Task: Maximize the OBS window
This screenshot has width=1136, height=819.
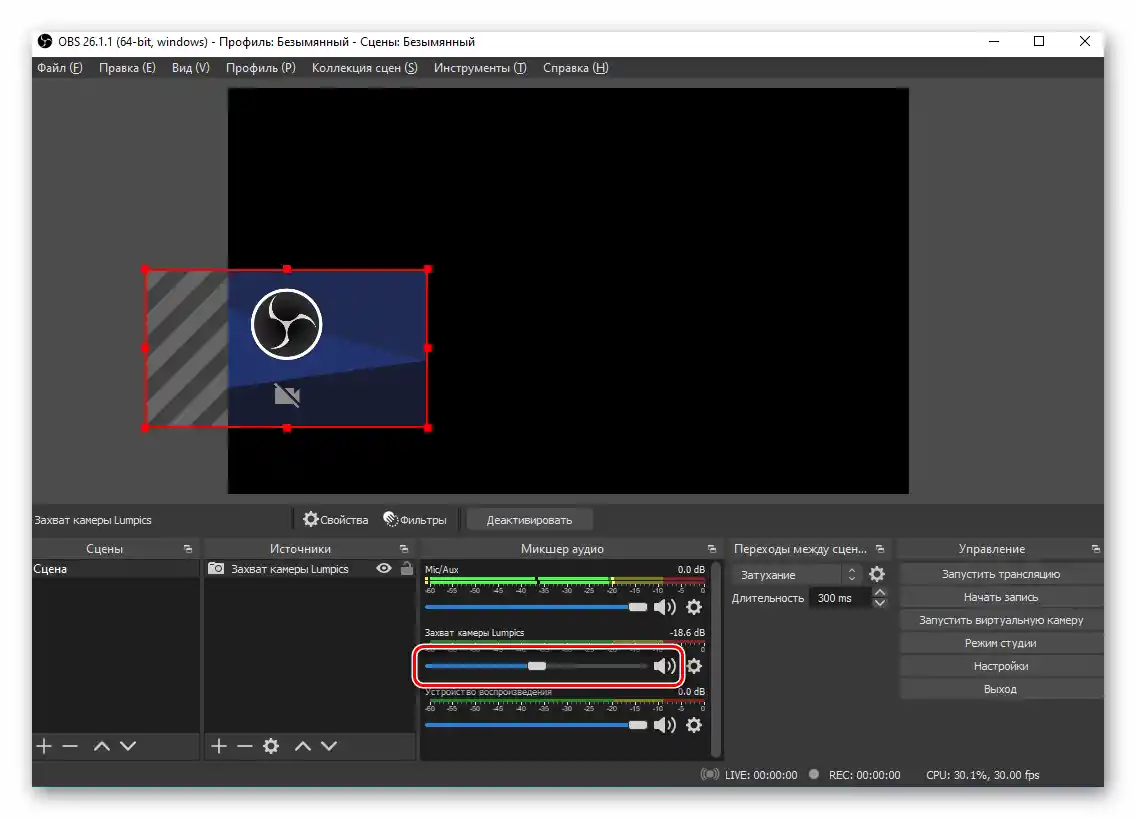Action: click(1039, 41)
